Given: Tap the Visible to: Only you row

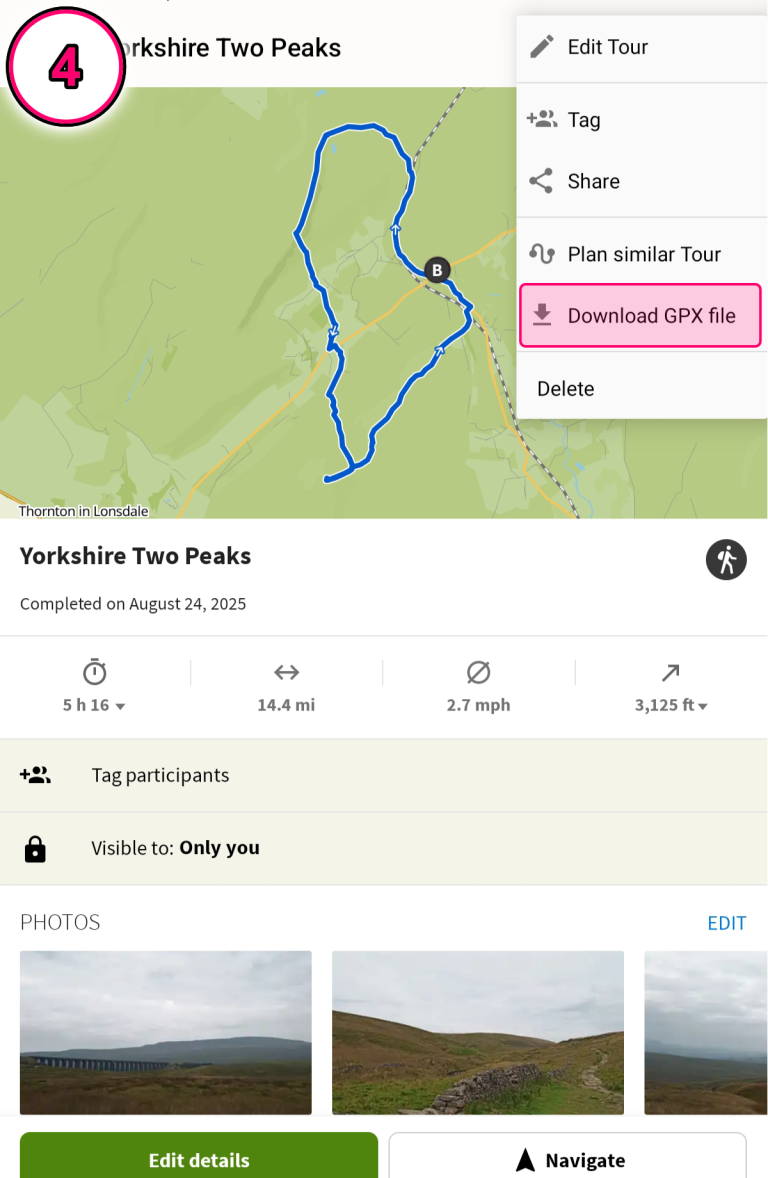Looking at the screenshot, I should point(384,848).
